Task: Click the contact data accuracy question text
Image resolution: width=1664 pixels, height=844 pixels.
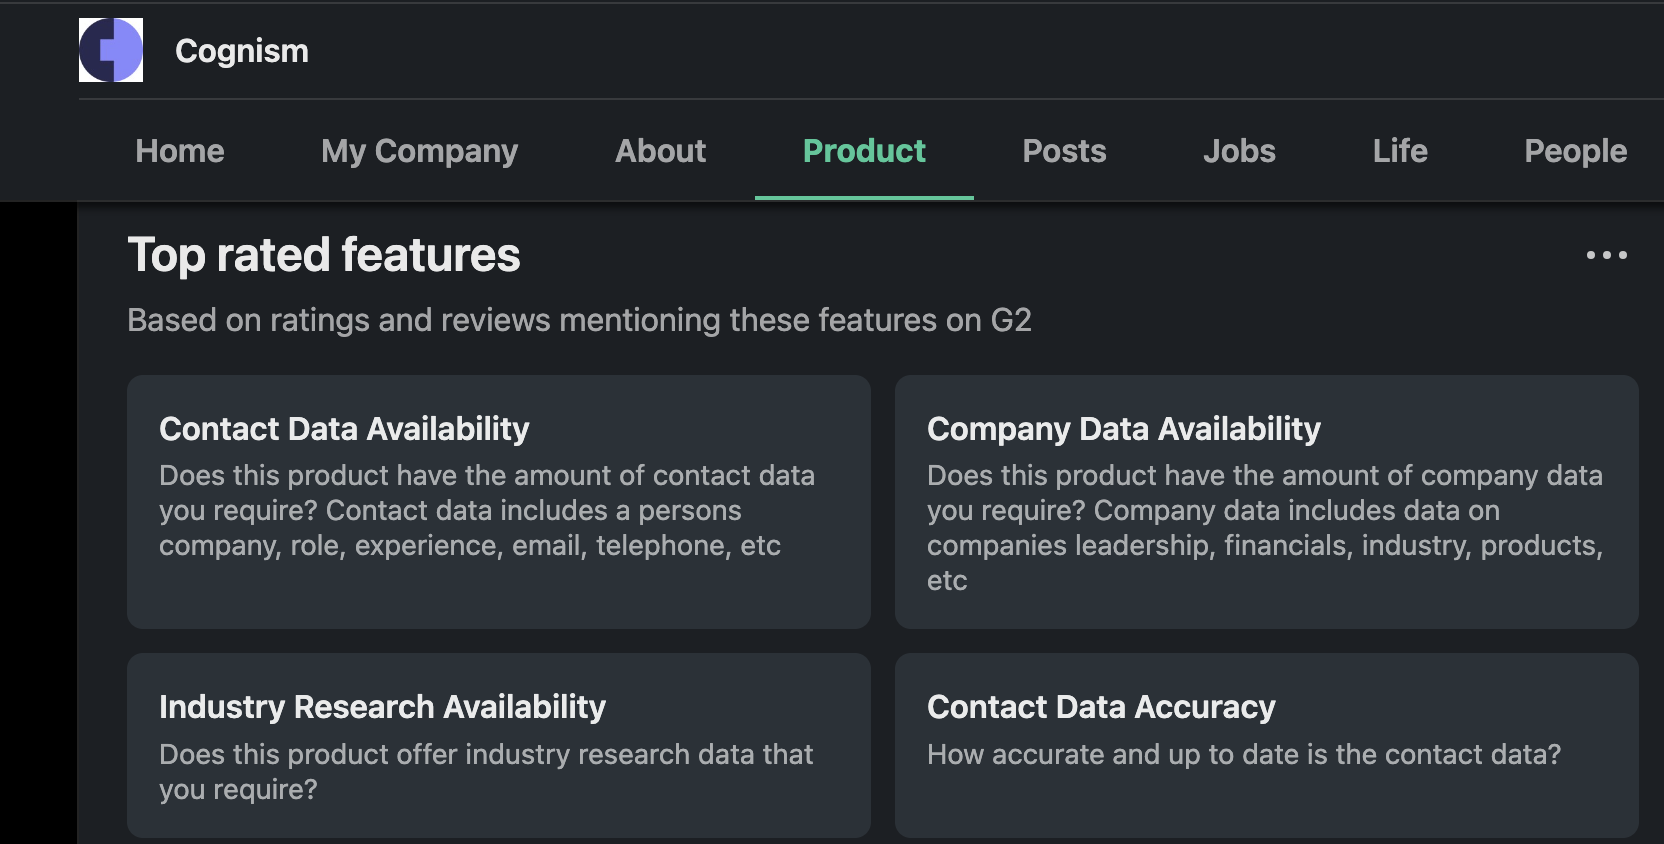Action: tap(1243, 754)
